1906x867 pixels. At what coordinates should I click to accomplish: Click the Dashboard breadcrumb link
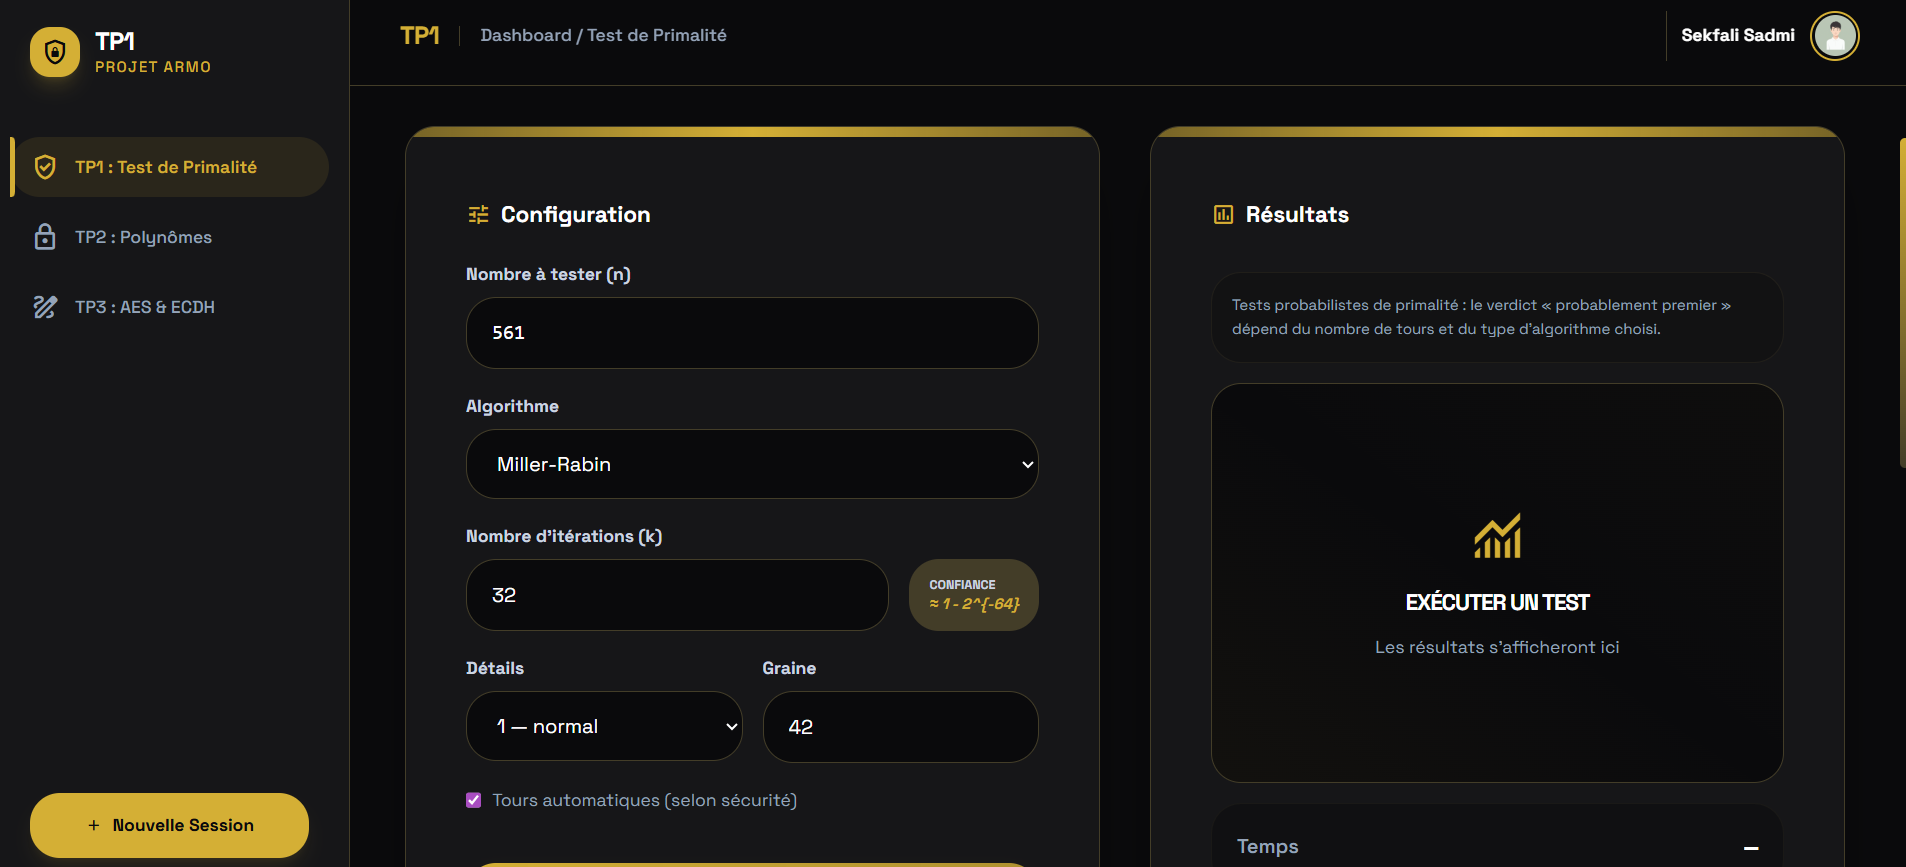click(525, 35)
